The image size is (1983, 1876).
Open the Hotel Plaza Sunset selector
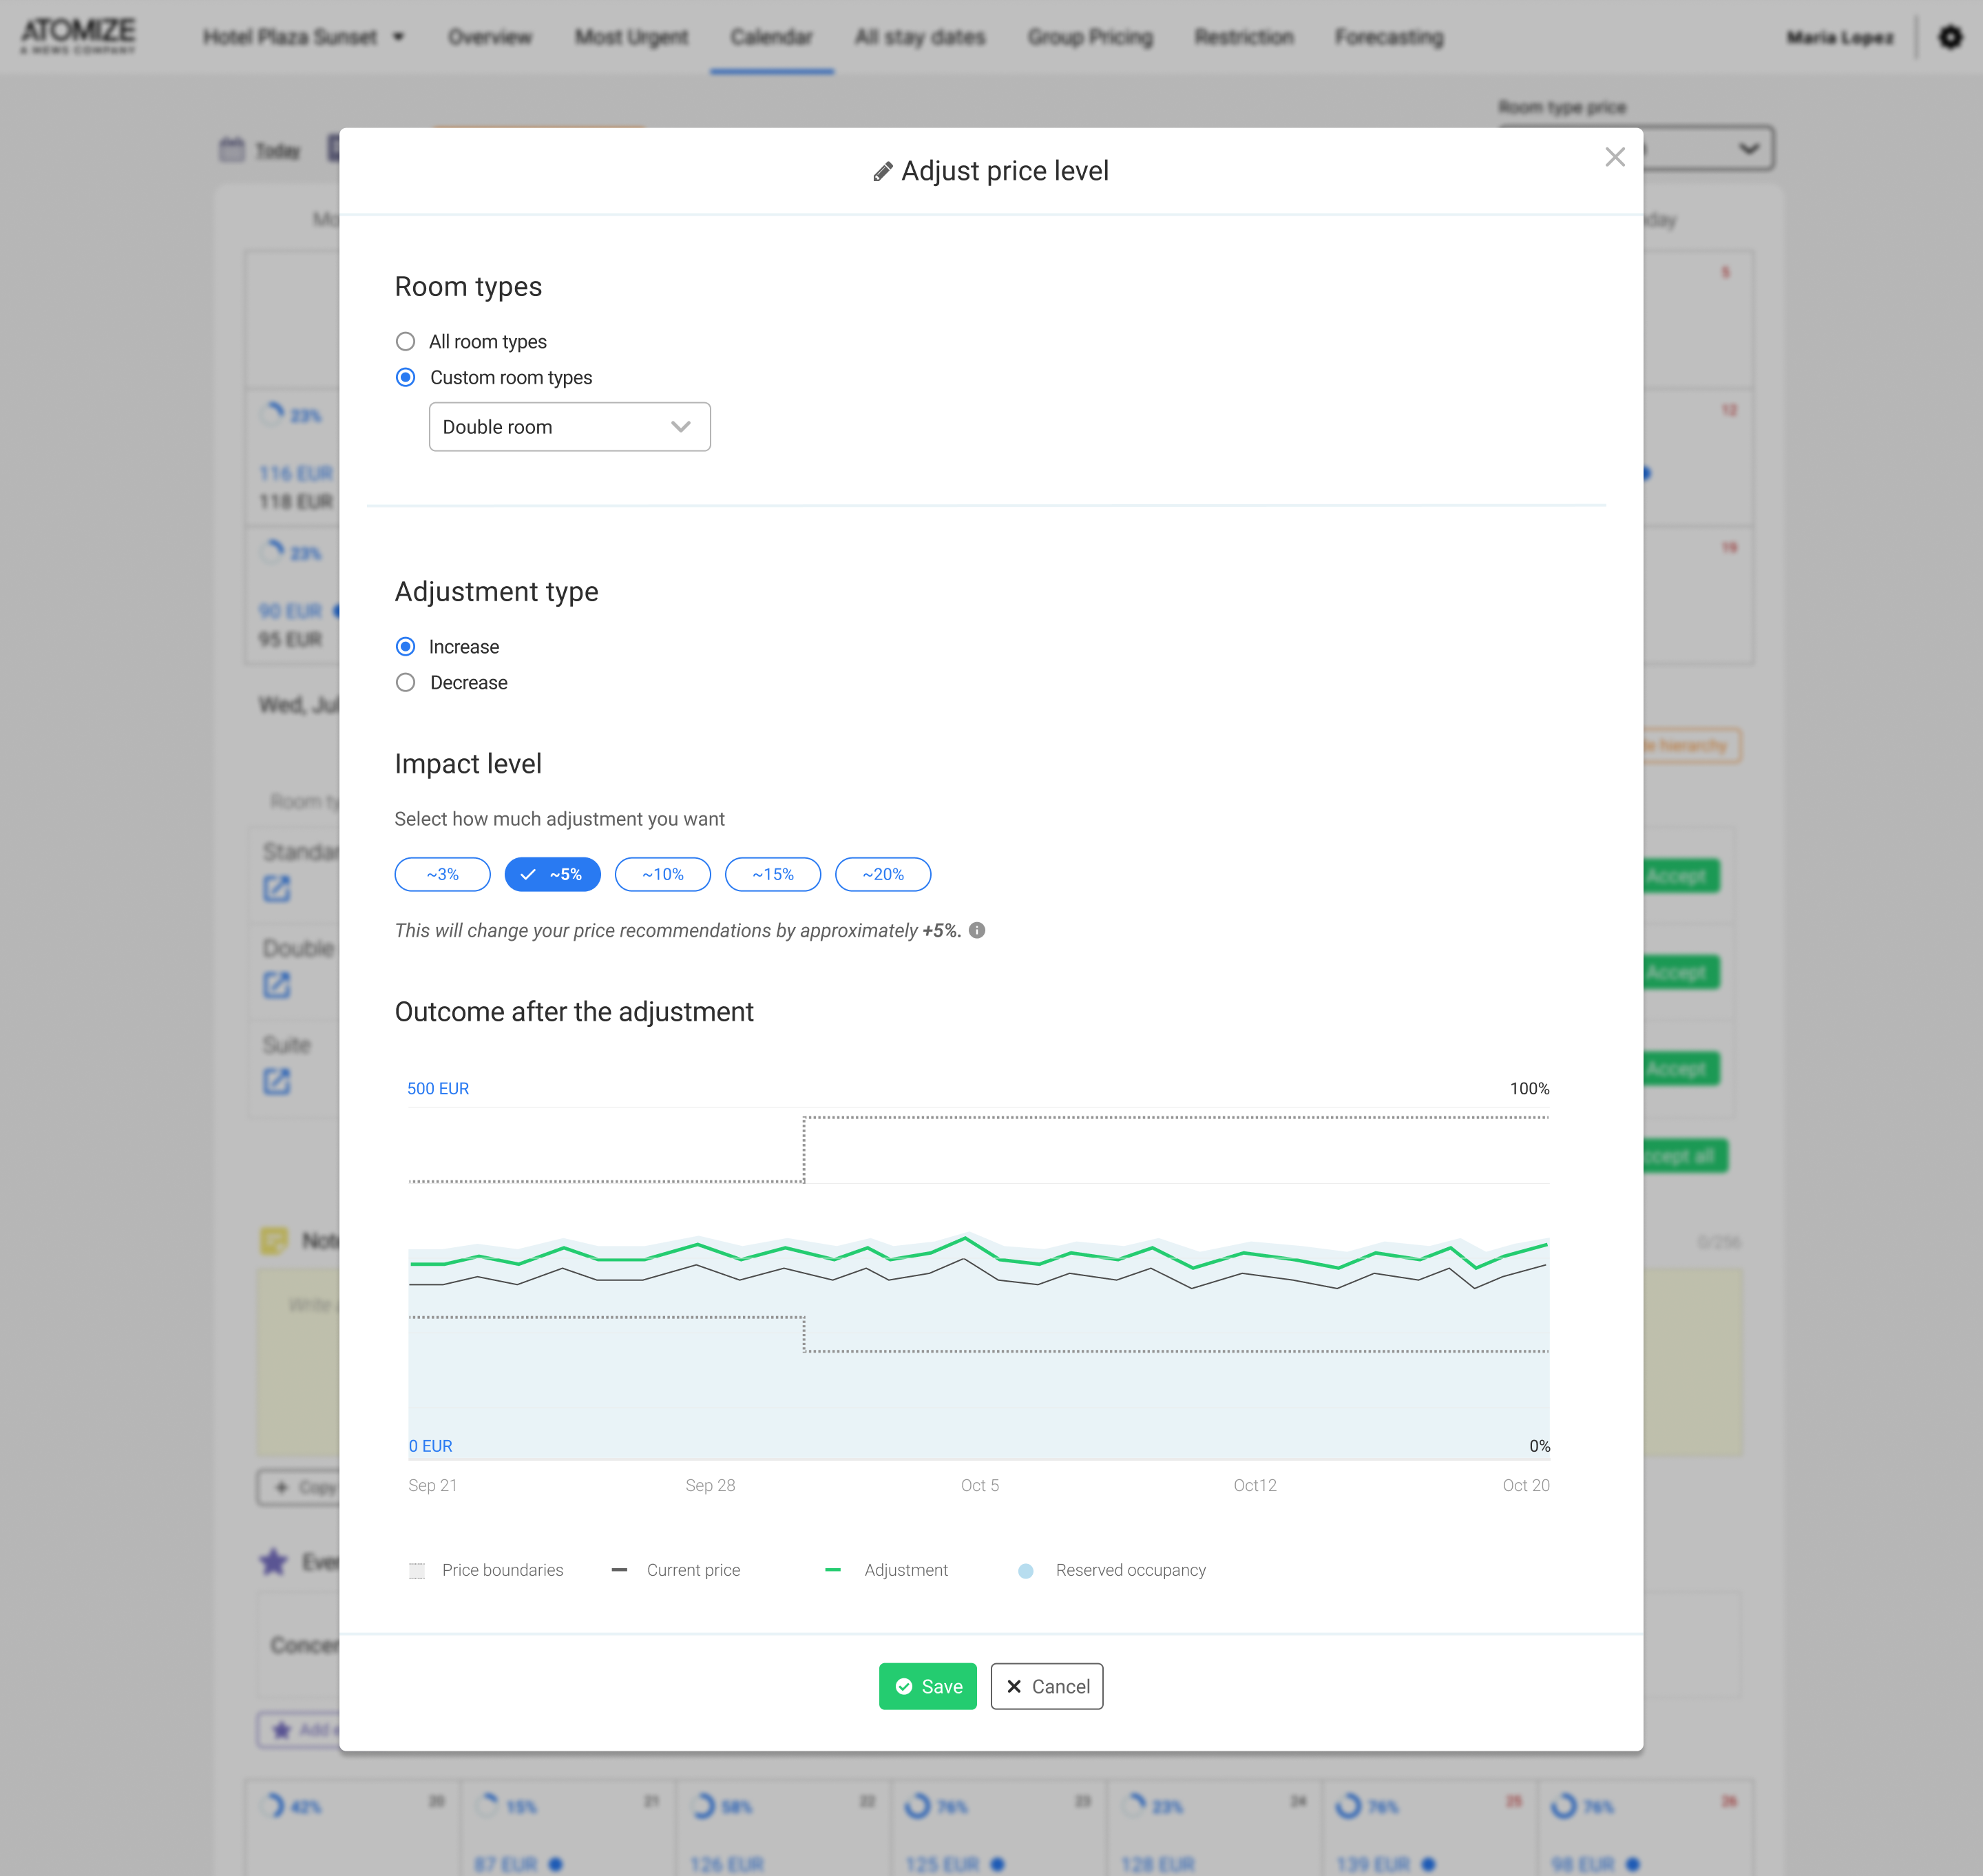303,37
